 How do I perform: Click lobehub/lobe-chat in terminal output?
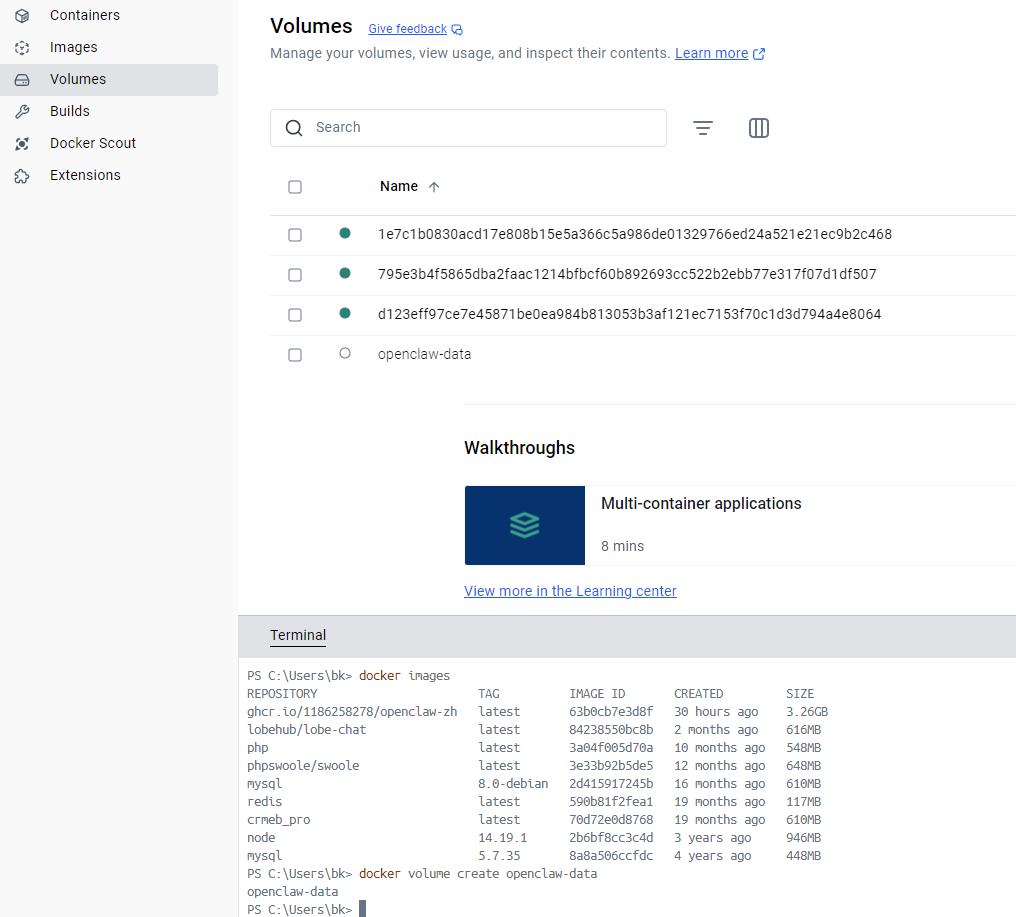click(306, 730)
